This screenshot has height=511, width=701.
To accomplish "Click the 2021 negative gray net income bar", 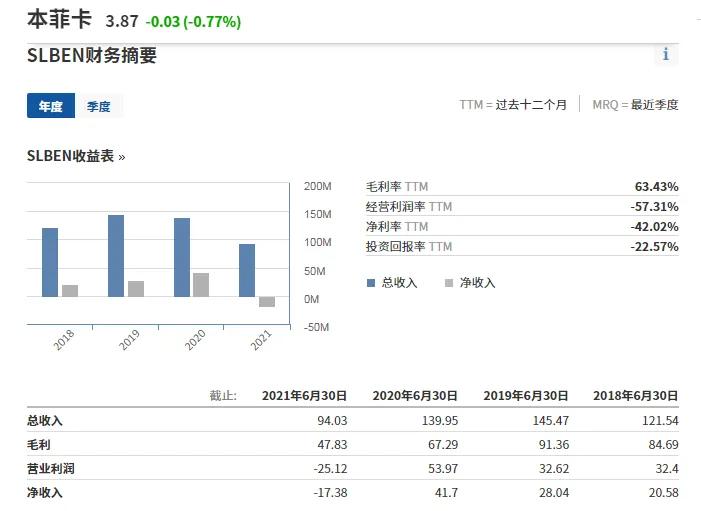I will pyautogui.click(x=267, y=302).
